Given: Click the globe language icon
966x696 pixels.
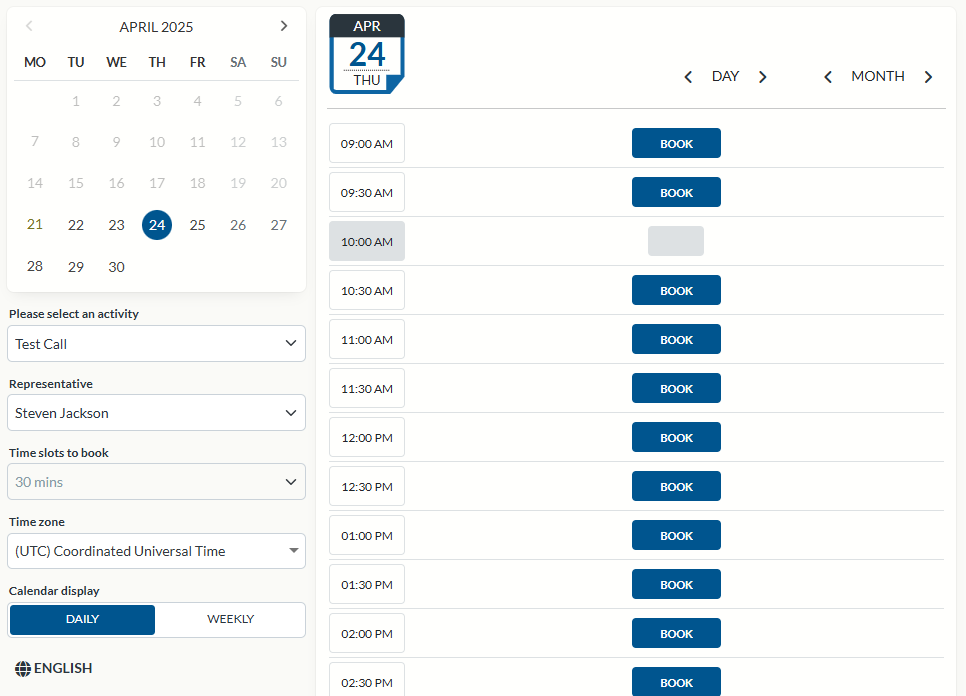Looking at the screenshot, I should point(23,669).
